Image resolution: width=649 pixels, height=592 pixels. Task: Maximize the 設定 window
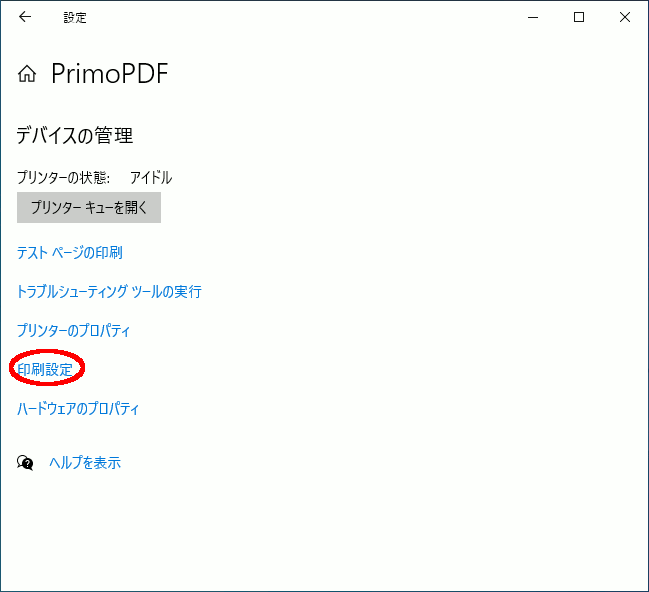coord(579,17)
